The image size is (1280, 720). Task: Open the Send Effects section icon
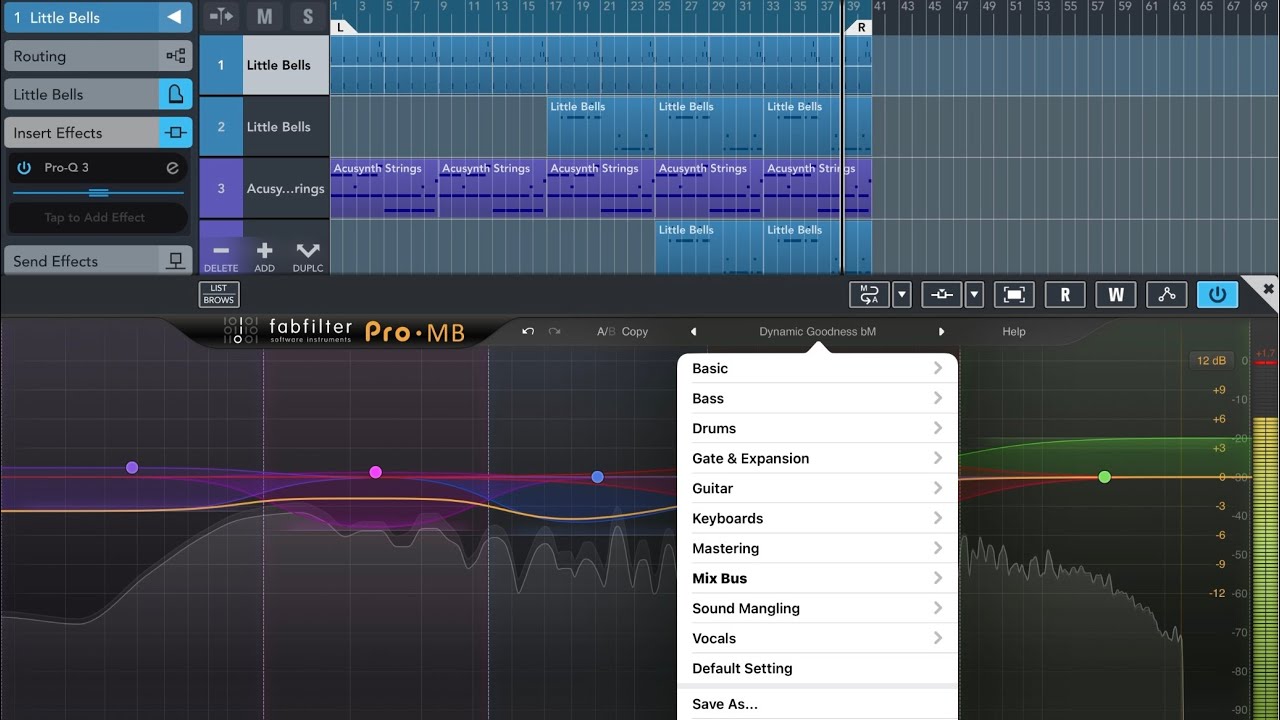pyautogui.click(x=175, y=261)
